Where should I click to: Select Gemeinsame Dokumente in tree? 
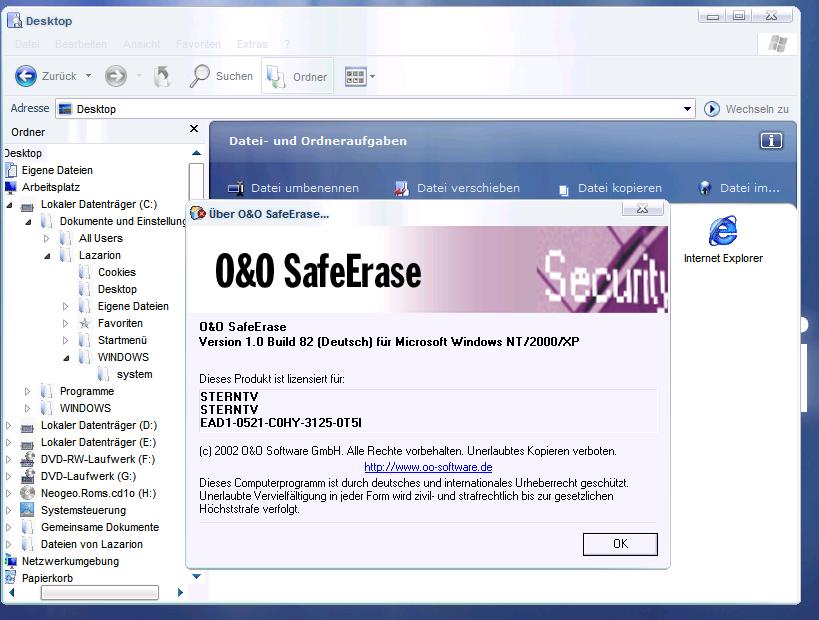(100, 527)
